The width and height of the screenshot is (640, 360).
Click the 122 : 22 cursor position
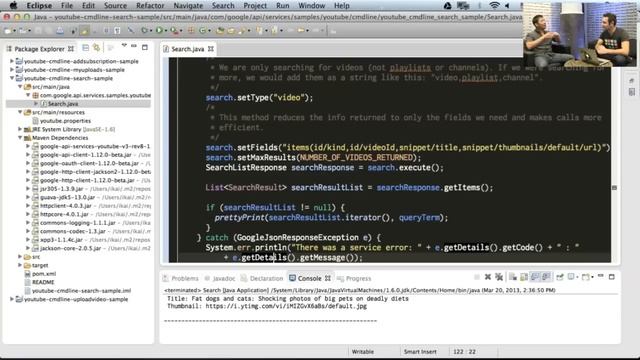[464, 351]
